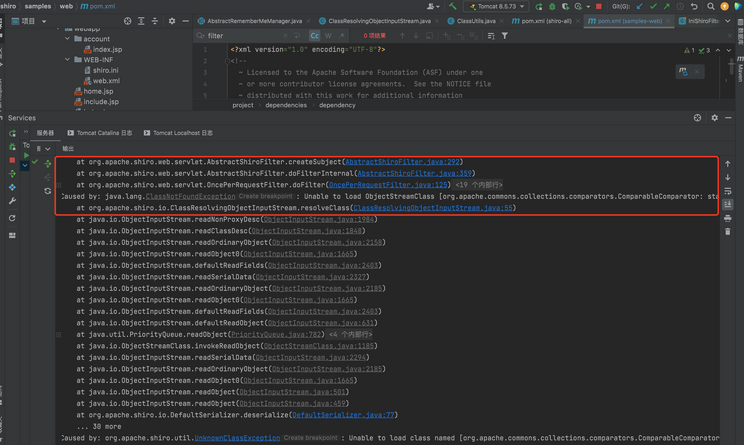The width and height of the screenshot is (744, 445).
Task: Open Search Everywhere magnifier icon
Action: coord(711,6)
